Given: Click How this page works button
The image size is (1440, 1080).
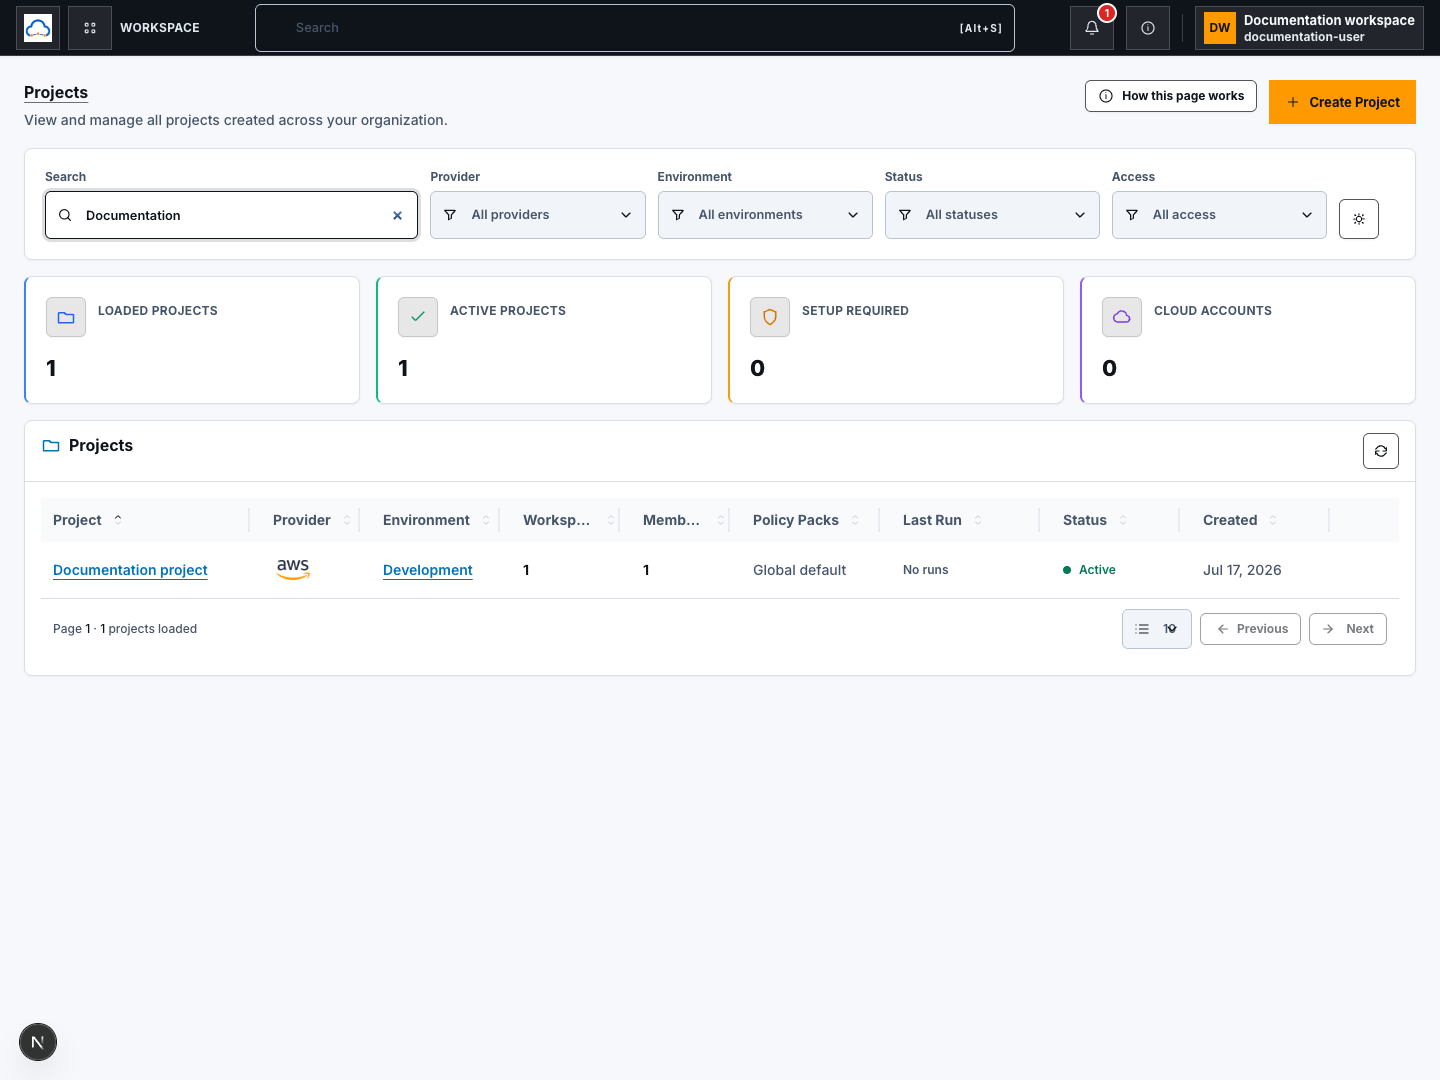Looking at the screenshot, I should pyautogui.click(x=1171, y=96).
